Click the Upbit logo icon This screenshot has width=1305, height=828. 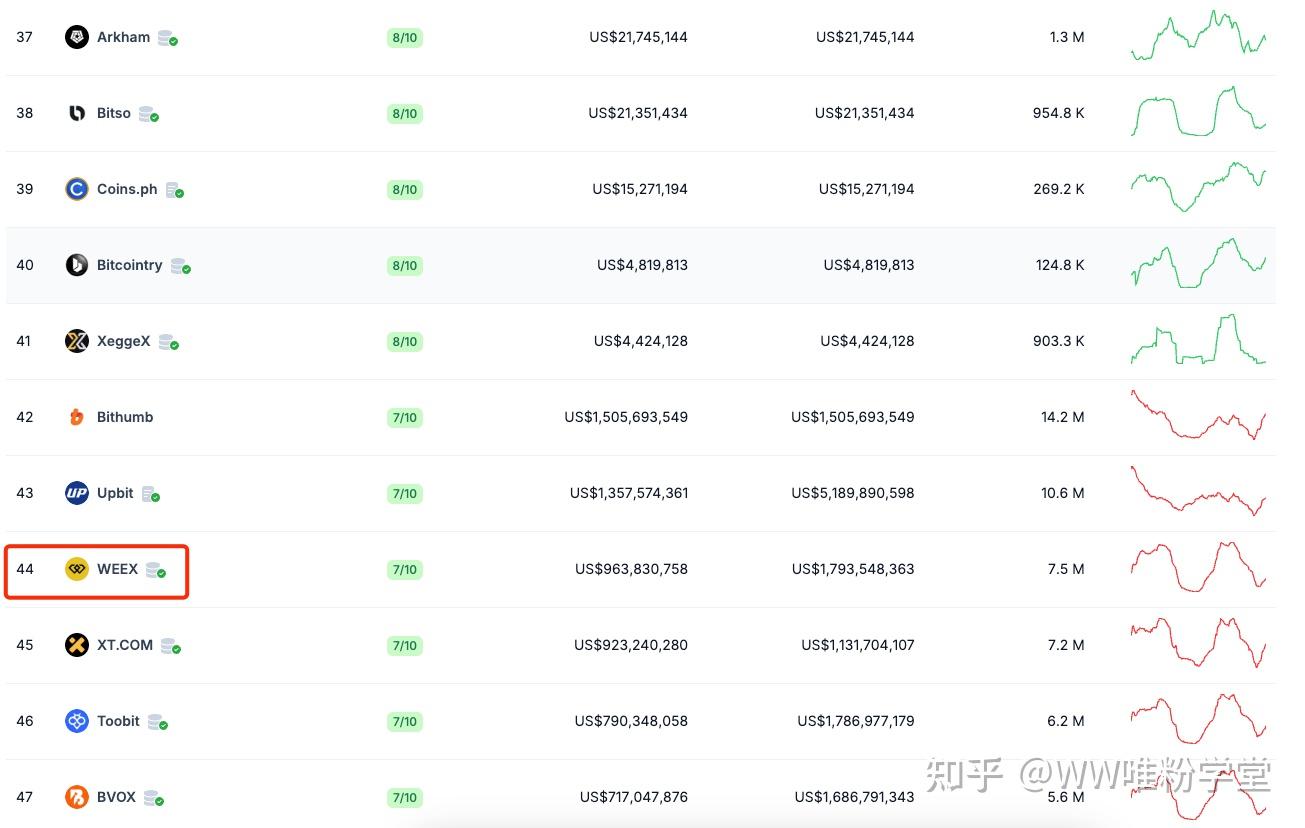[77, 493]
